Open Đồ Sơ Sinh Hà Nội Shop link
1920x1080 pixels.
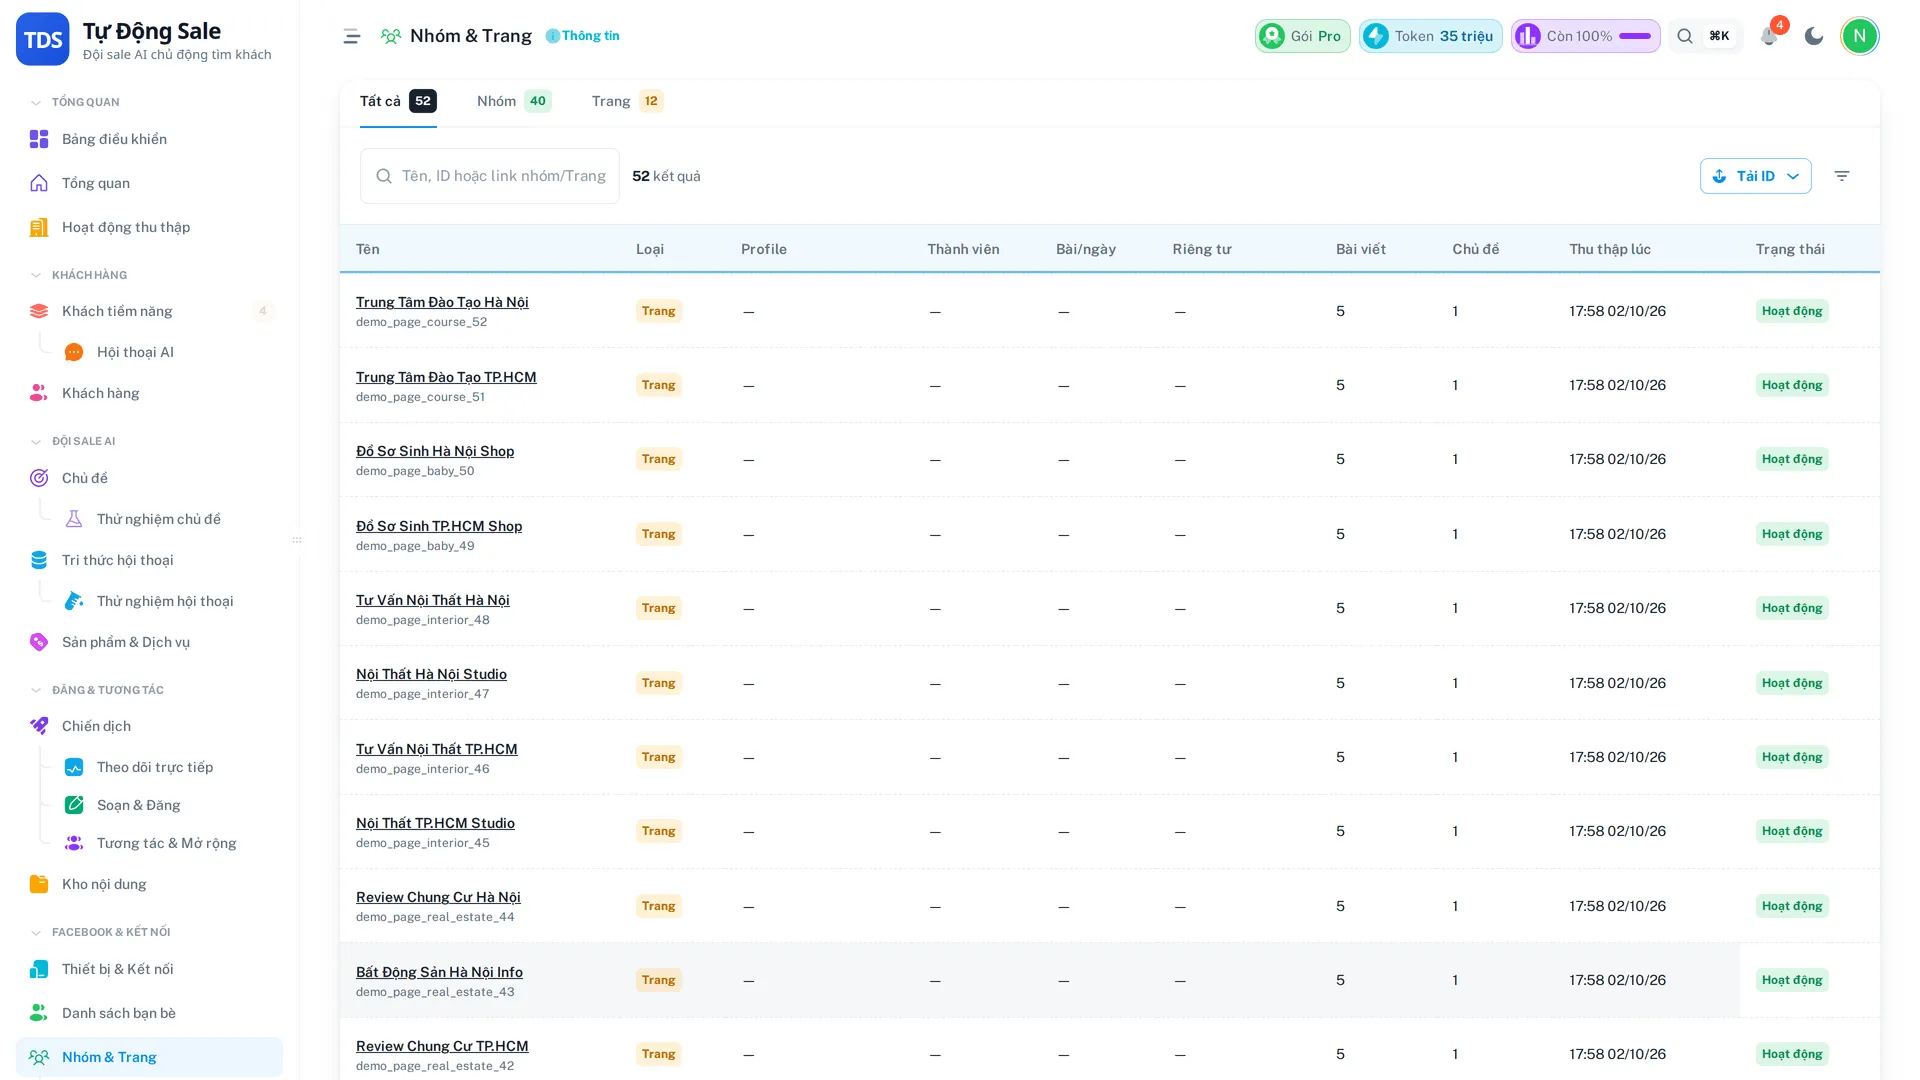tap(435, 451)
